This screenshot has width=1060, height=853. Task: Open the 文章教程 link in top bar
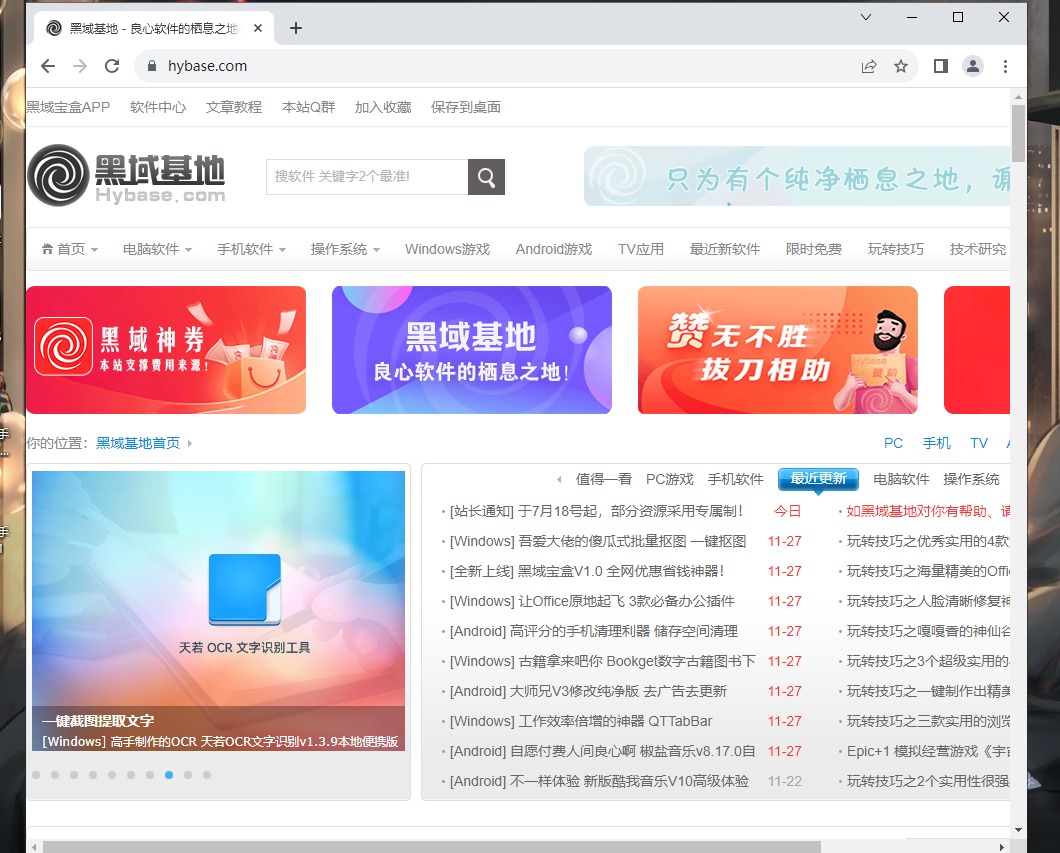pyautogui.click(x=234, y=107)
